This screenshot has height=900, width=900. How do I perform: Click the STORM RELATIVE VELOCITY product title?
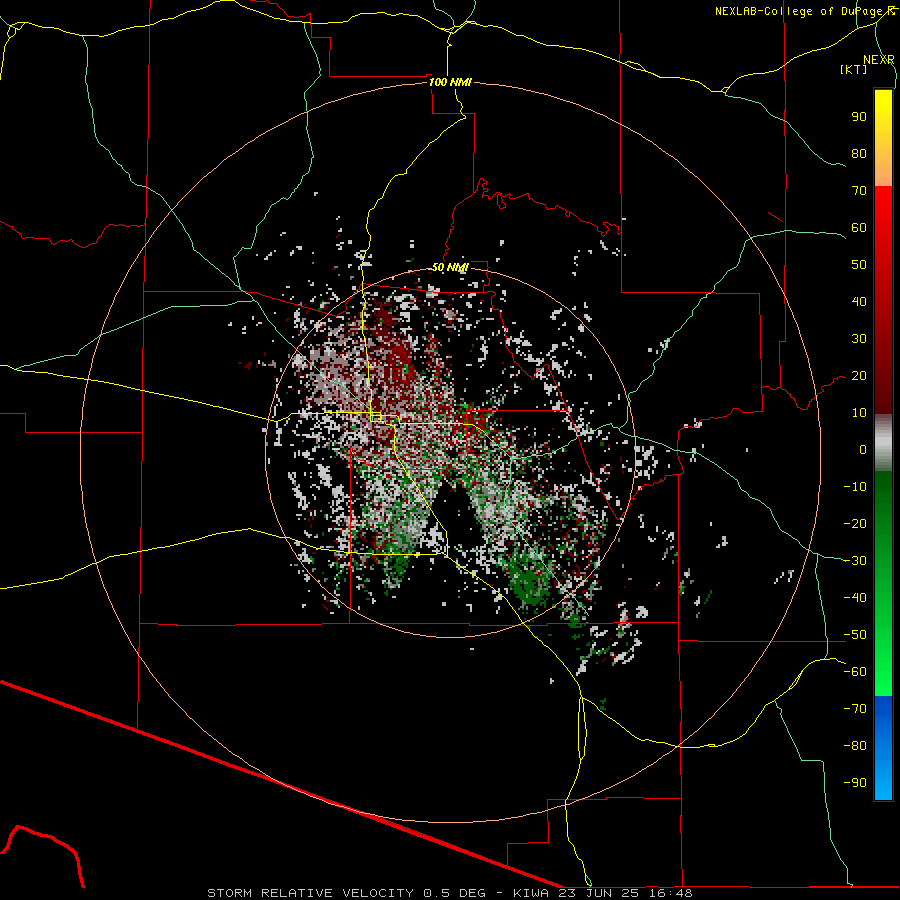coord(310,893)
